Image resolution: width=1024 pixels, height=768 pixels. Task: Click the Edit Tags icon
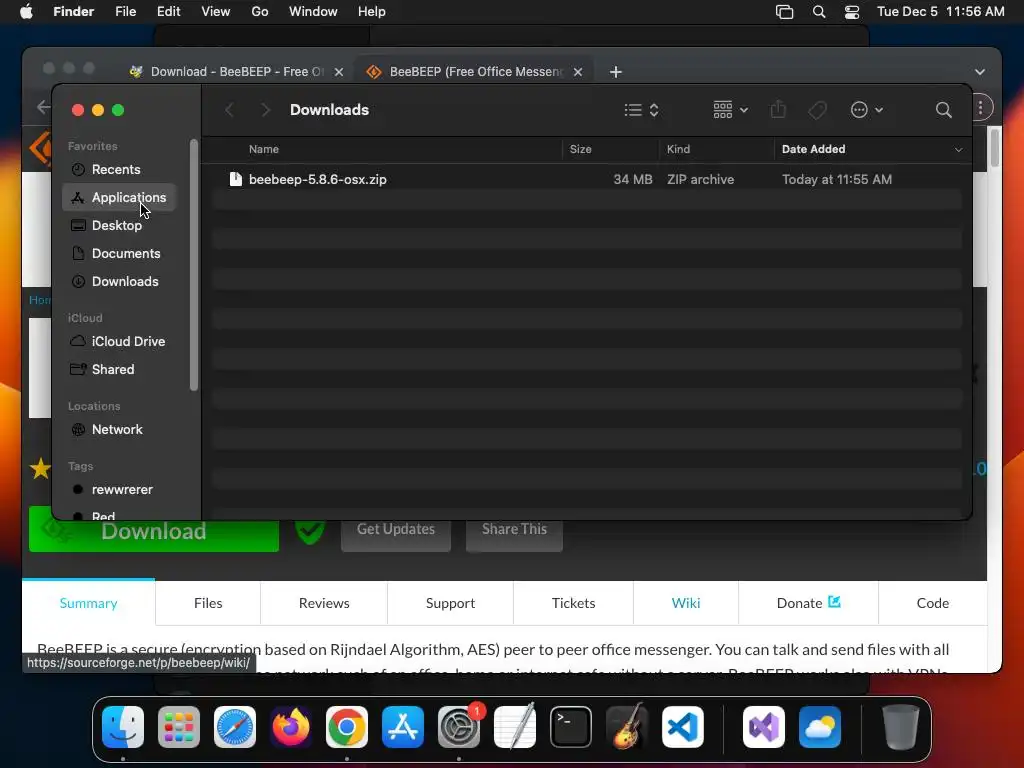click(x=817, y=110)
